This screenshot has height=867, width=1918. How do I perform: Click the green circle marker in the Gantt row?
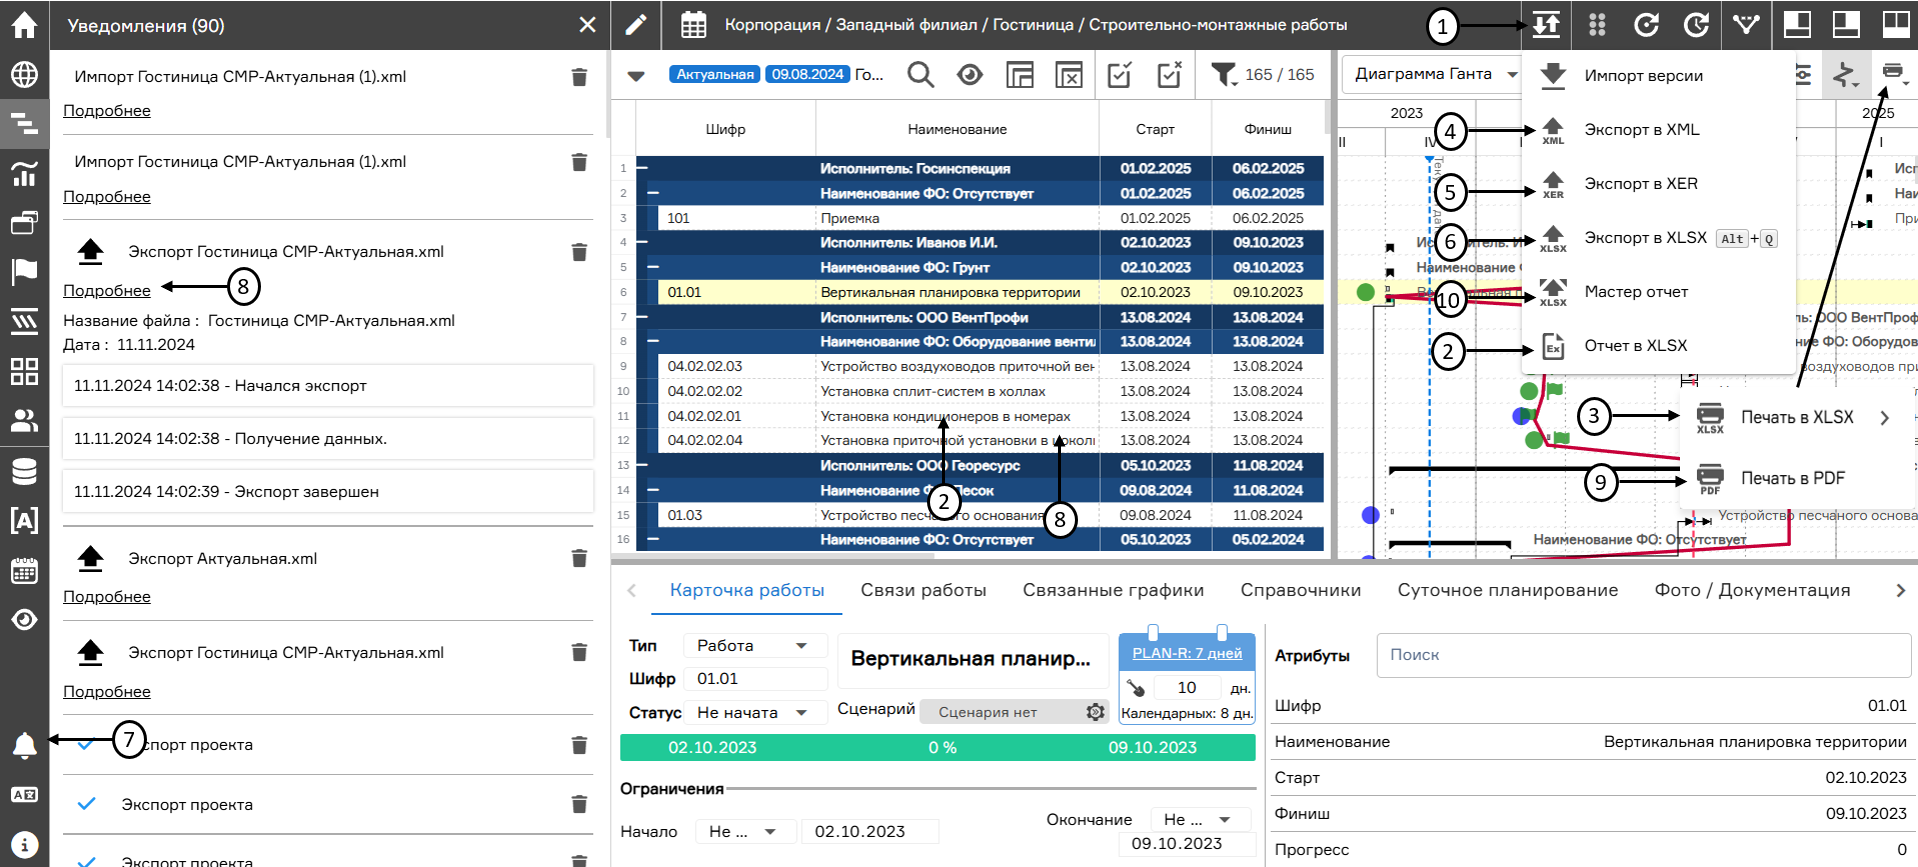coord(1365,292)
